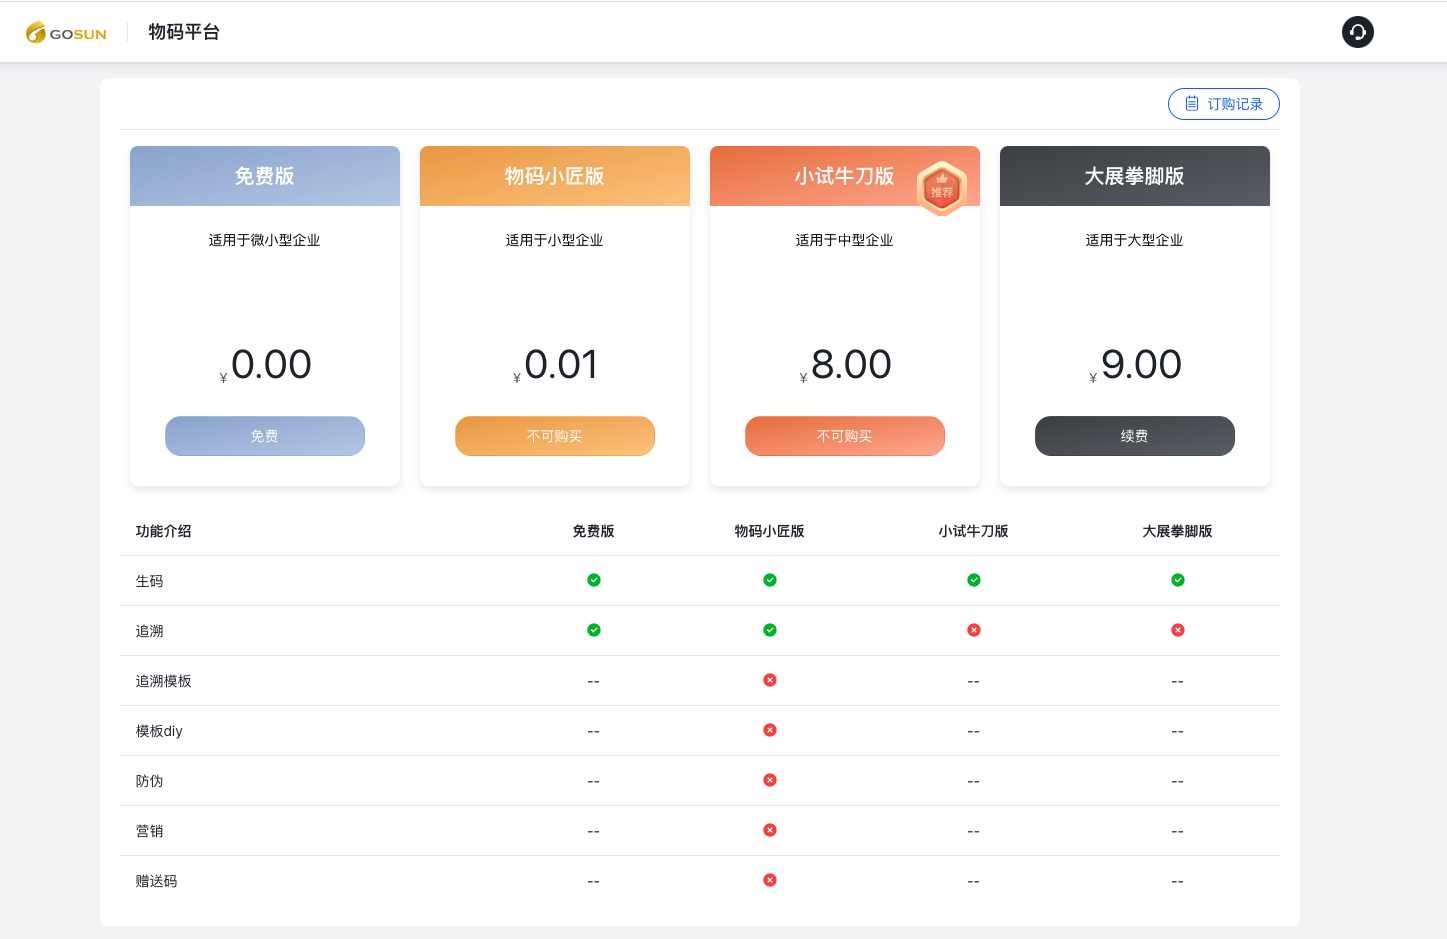Click 不可购买 button under 小试牛刀版
The width and height of the screenshot is (1447, 939).
[845, 436]
